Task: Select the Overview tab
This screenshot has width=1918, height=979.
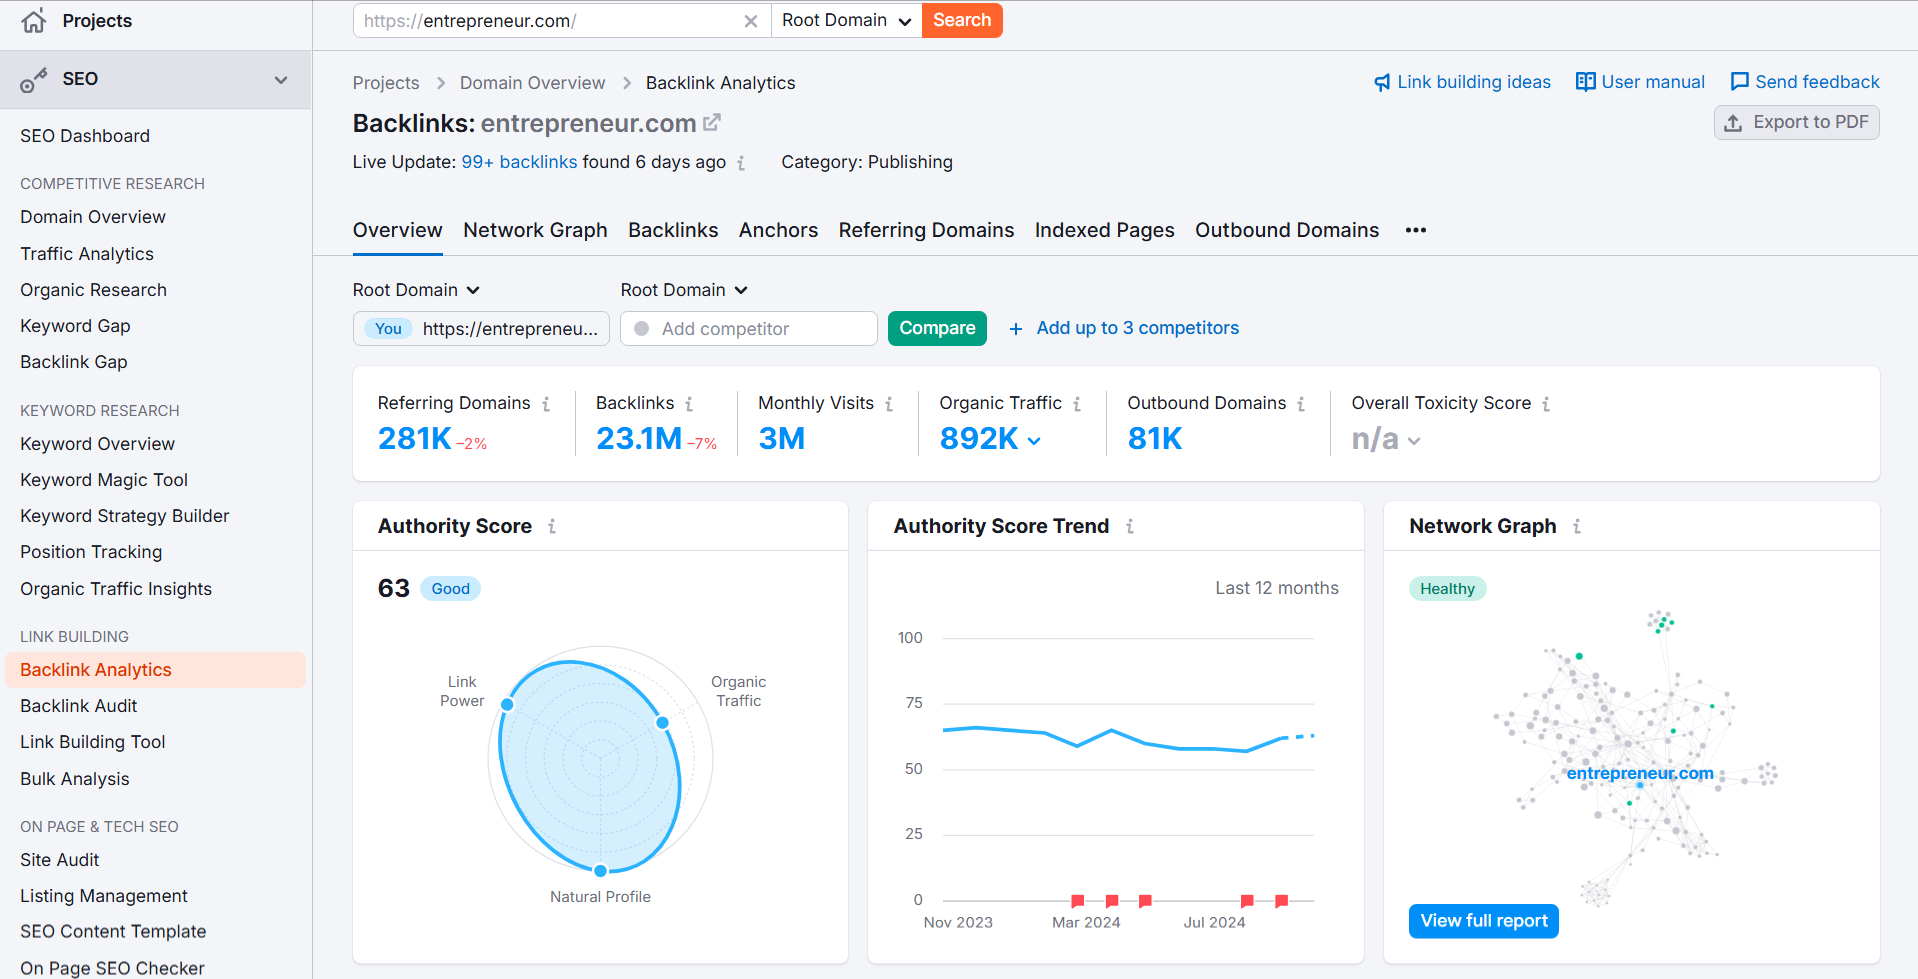Action: coord(397,230)
